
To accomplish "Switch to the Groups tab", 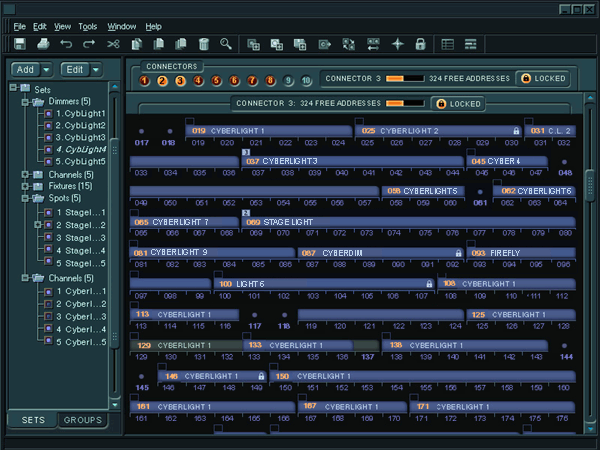I will [83, 421].
